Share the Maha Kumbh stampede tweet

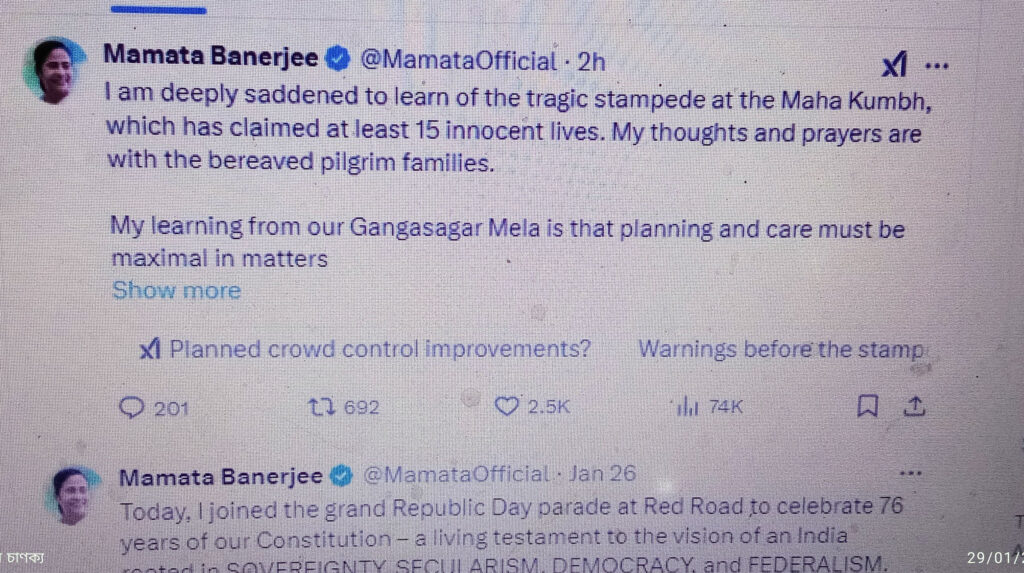click(x=915, y=406)
